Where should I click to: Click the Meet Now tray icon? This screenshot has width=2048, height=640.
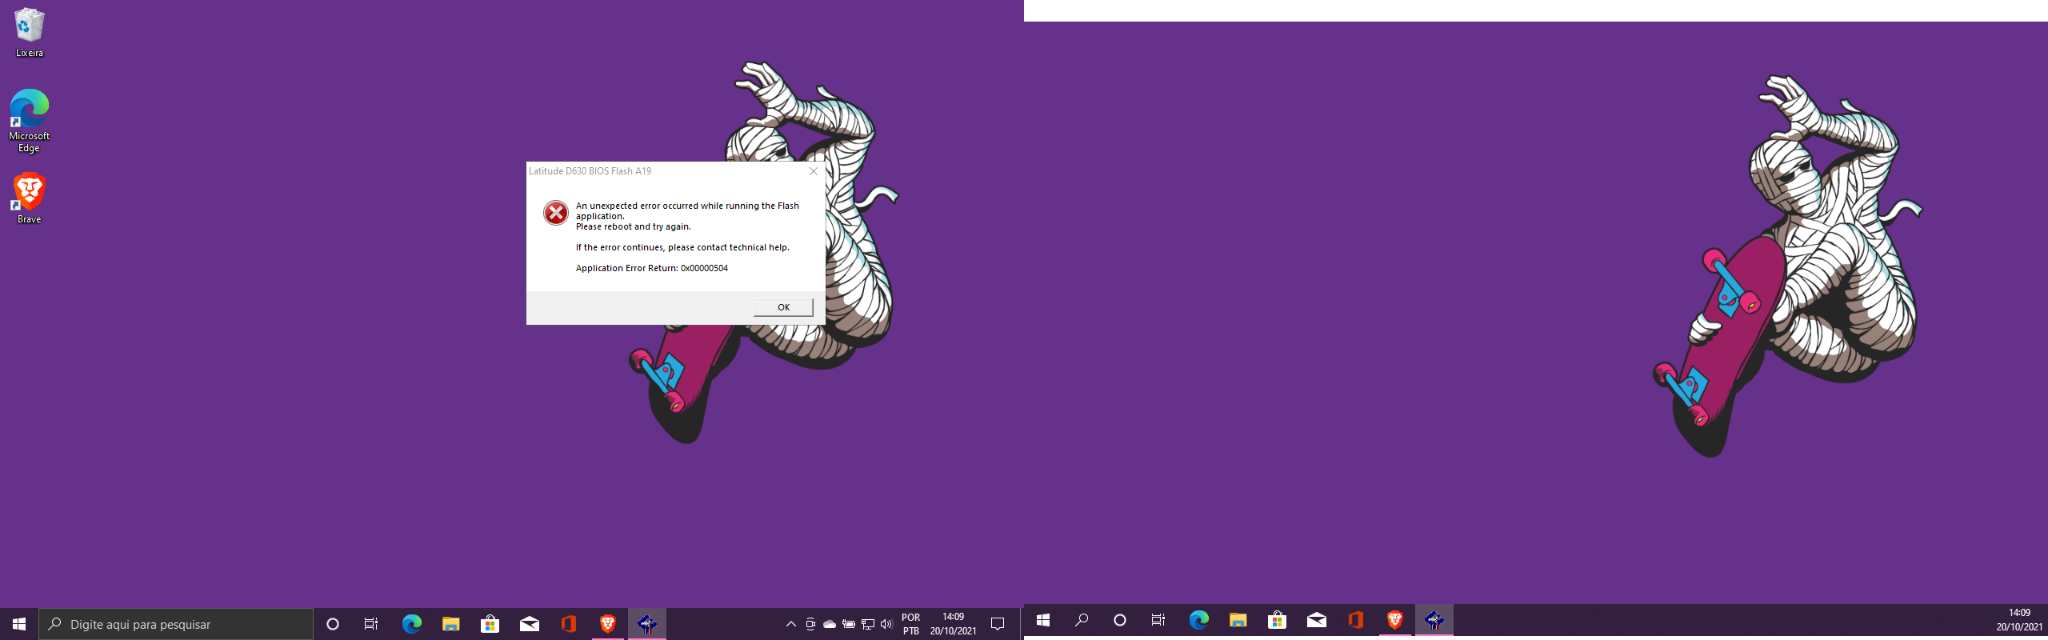810,624
